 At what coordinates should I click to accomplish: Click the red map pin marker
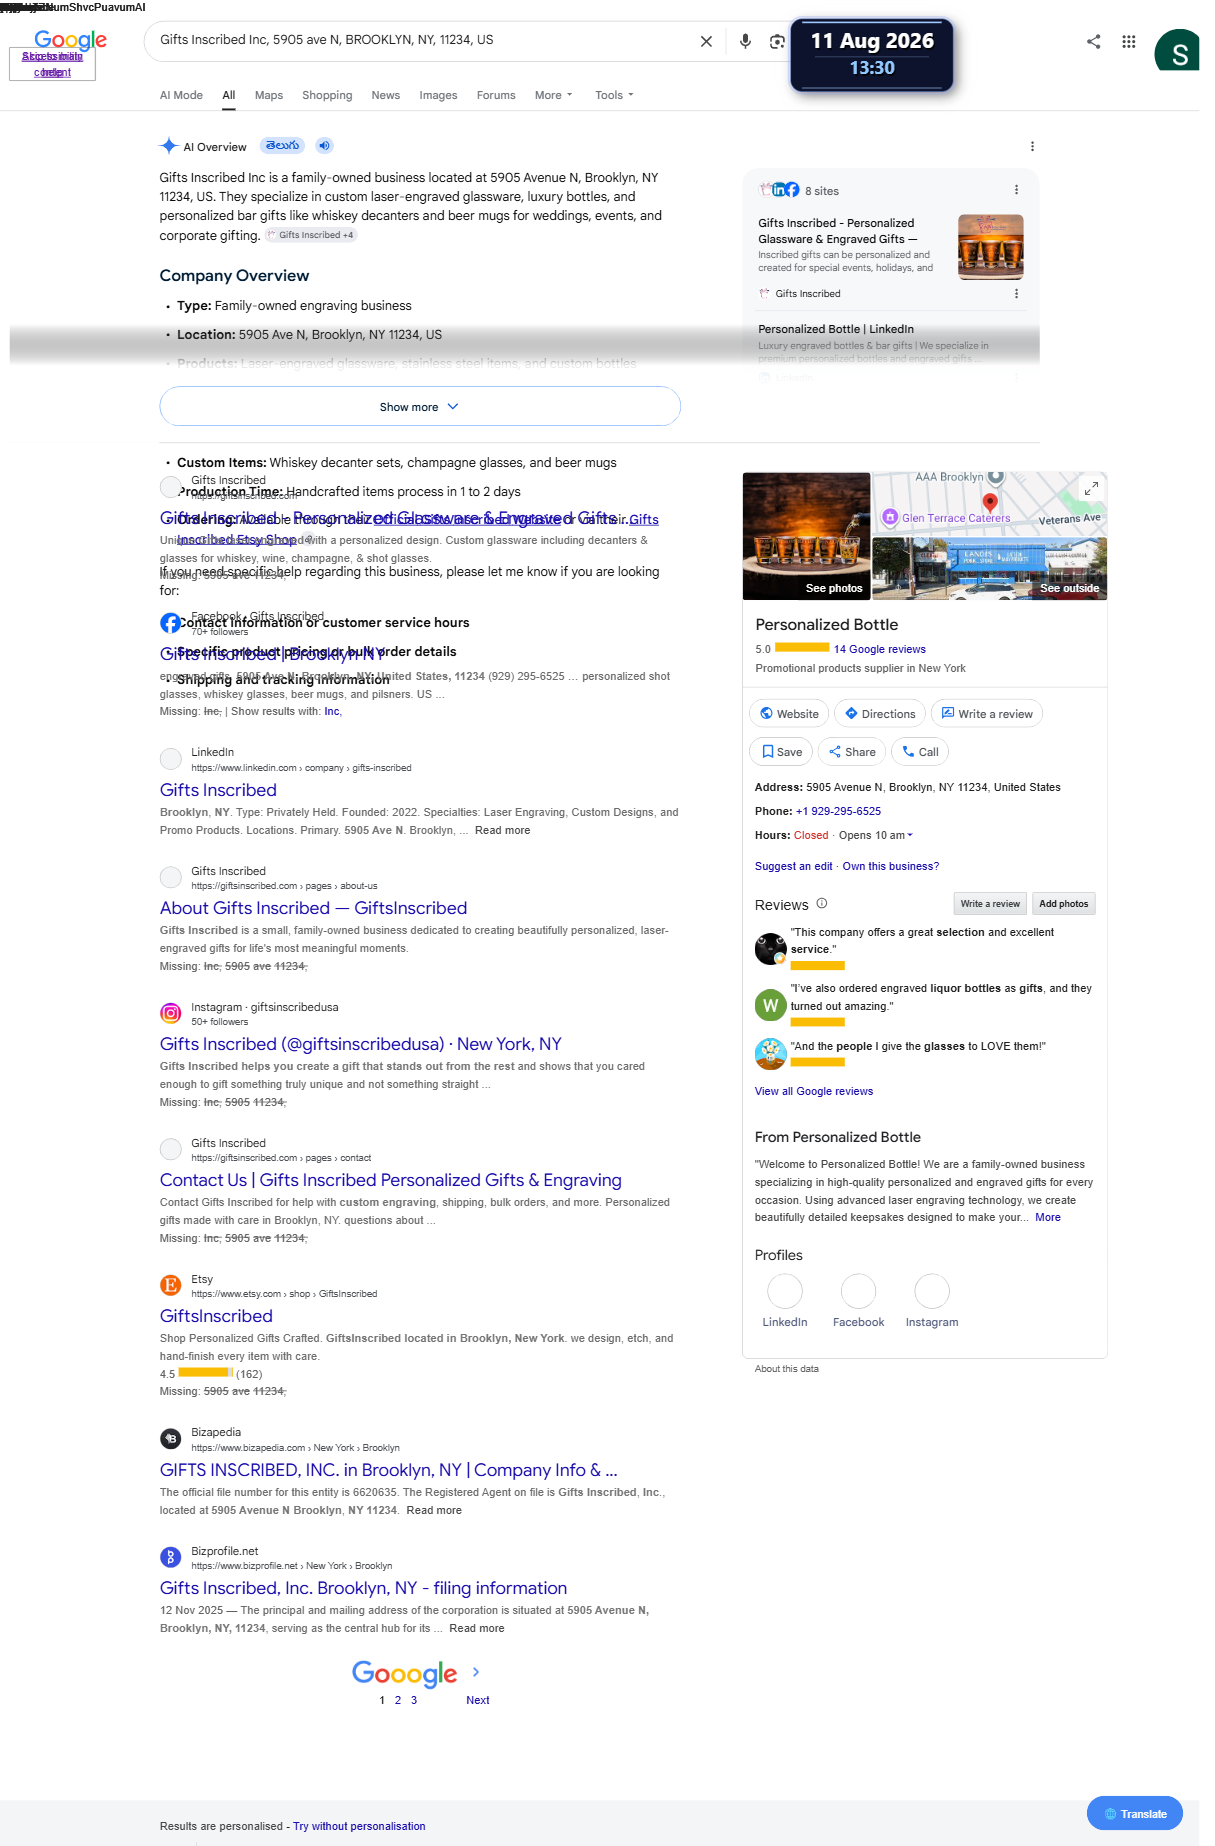pyautogui.click(x=990, y=502)
